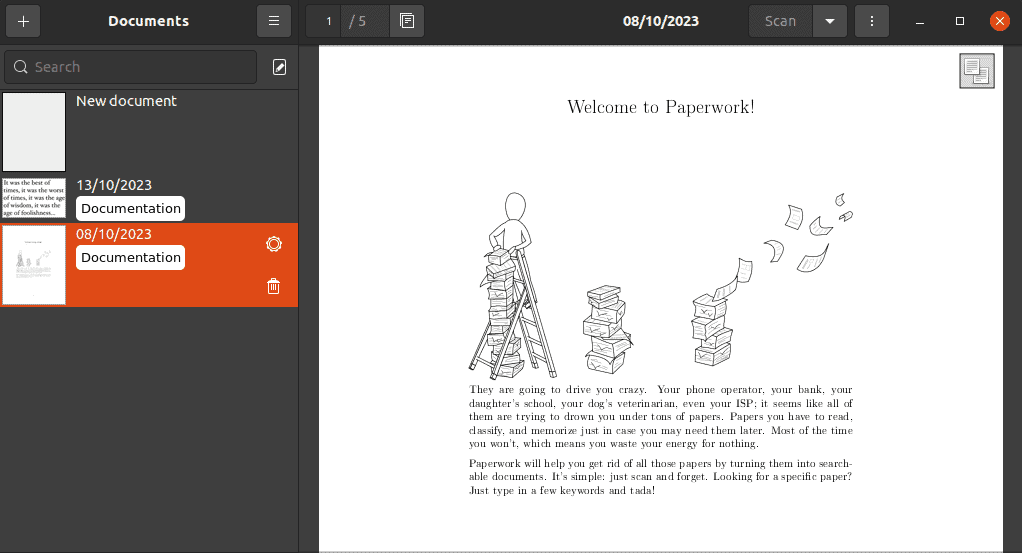Click the New document blank thumbnail
The image size is (1022, 553).
click(34, 132)
